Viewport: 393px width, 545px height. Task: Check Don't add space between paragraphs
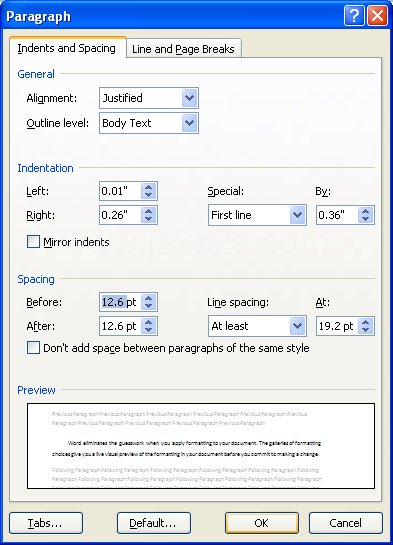pos(33,348)
